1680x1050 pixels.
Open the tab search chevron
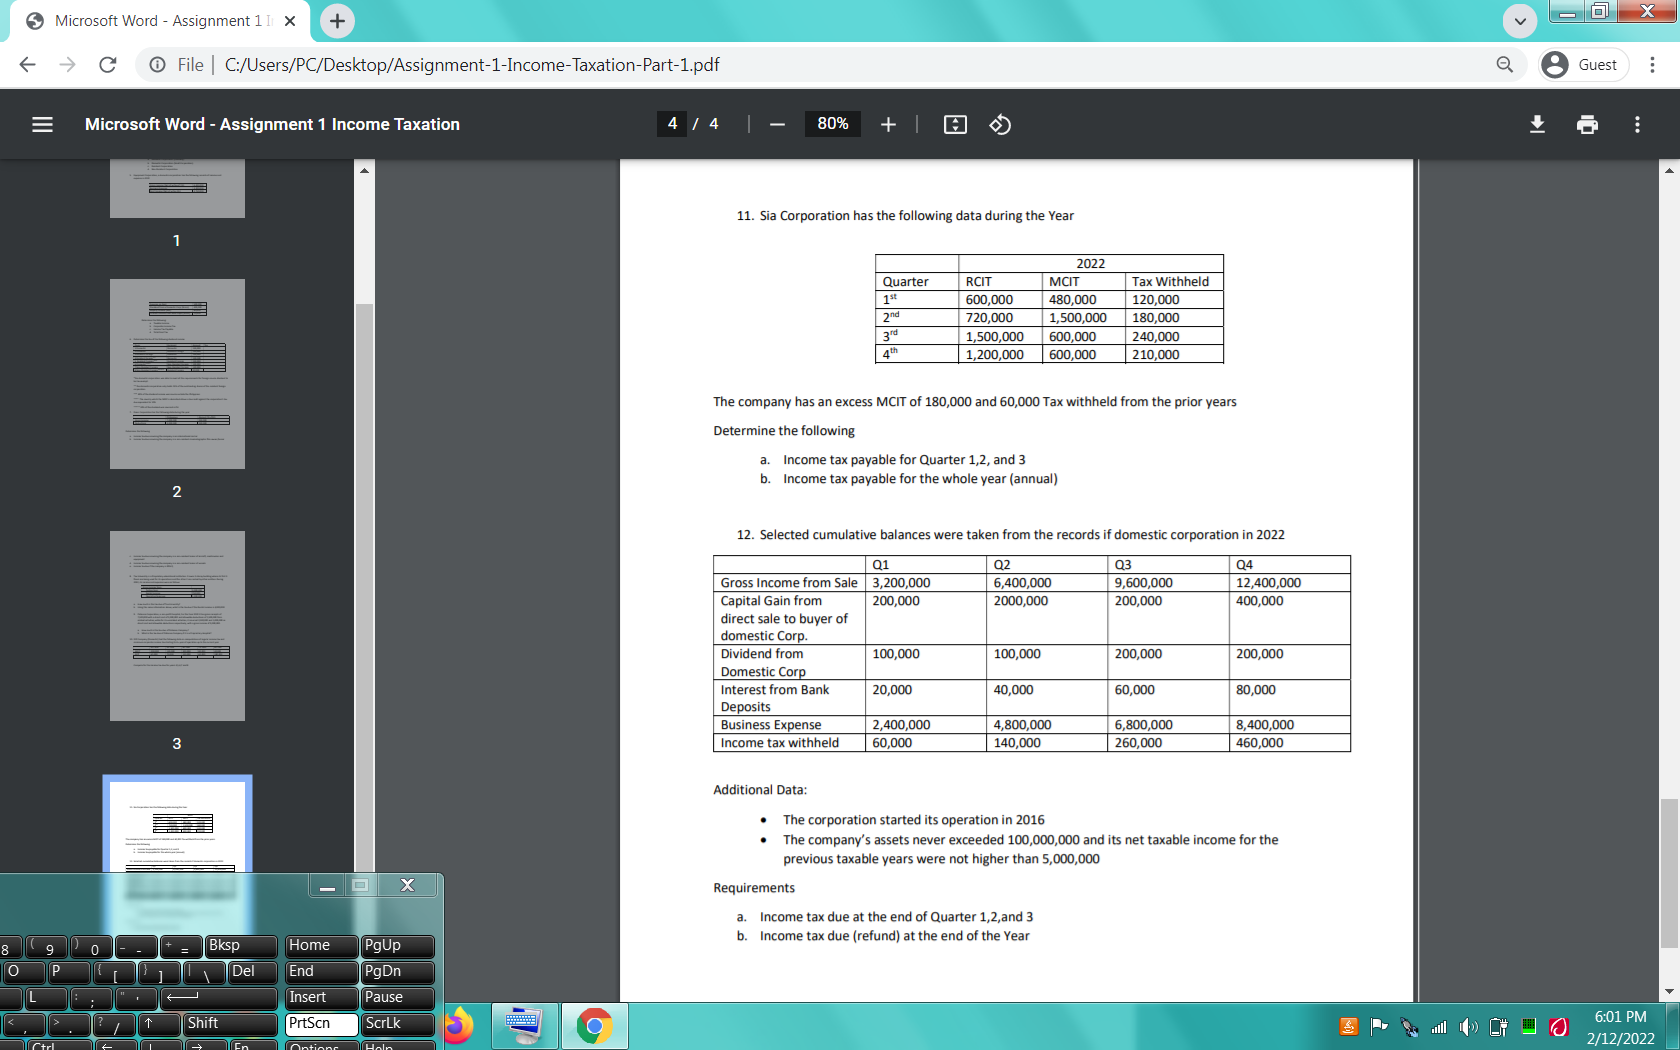pos(1519,21)
